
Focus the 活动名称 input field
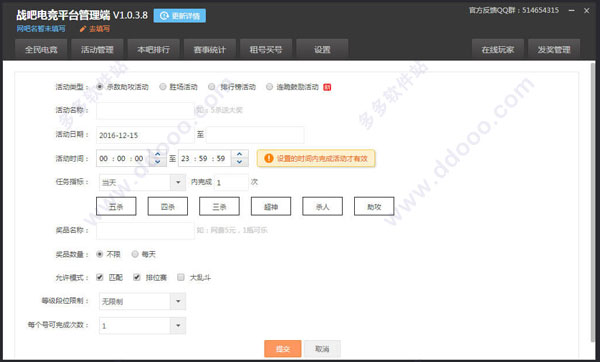[145, 111]
